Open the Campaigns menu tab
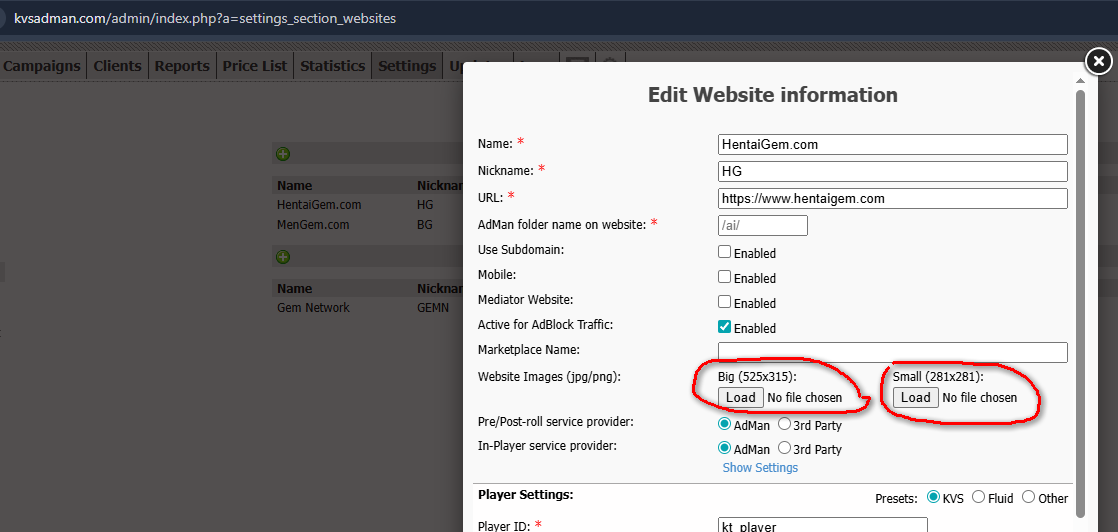The height and width of the screenshot is (532, 1118). click(41, 66)
